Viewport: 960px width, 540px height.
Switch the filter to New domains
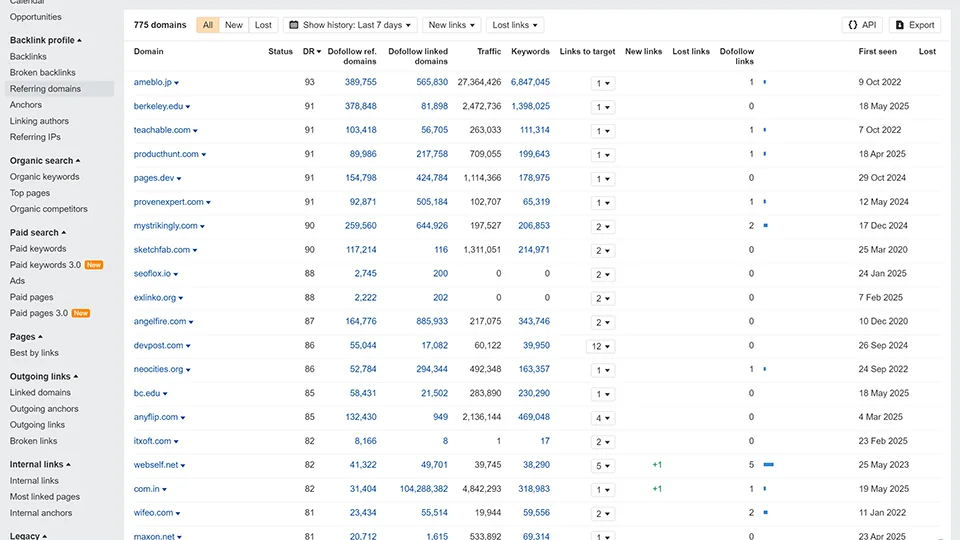233,25
